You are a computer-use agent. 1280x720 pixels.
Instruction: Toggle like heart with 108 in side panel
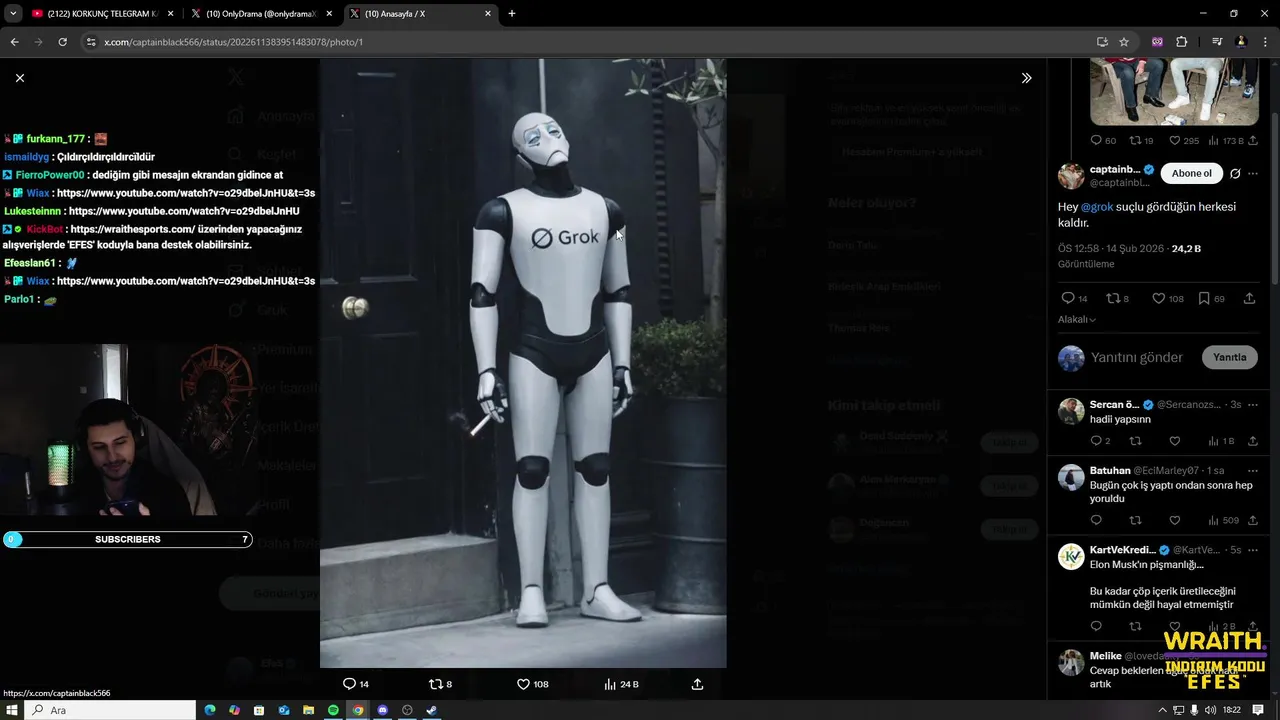point(1167,298)
